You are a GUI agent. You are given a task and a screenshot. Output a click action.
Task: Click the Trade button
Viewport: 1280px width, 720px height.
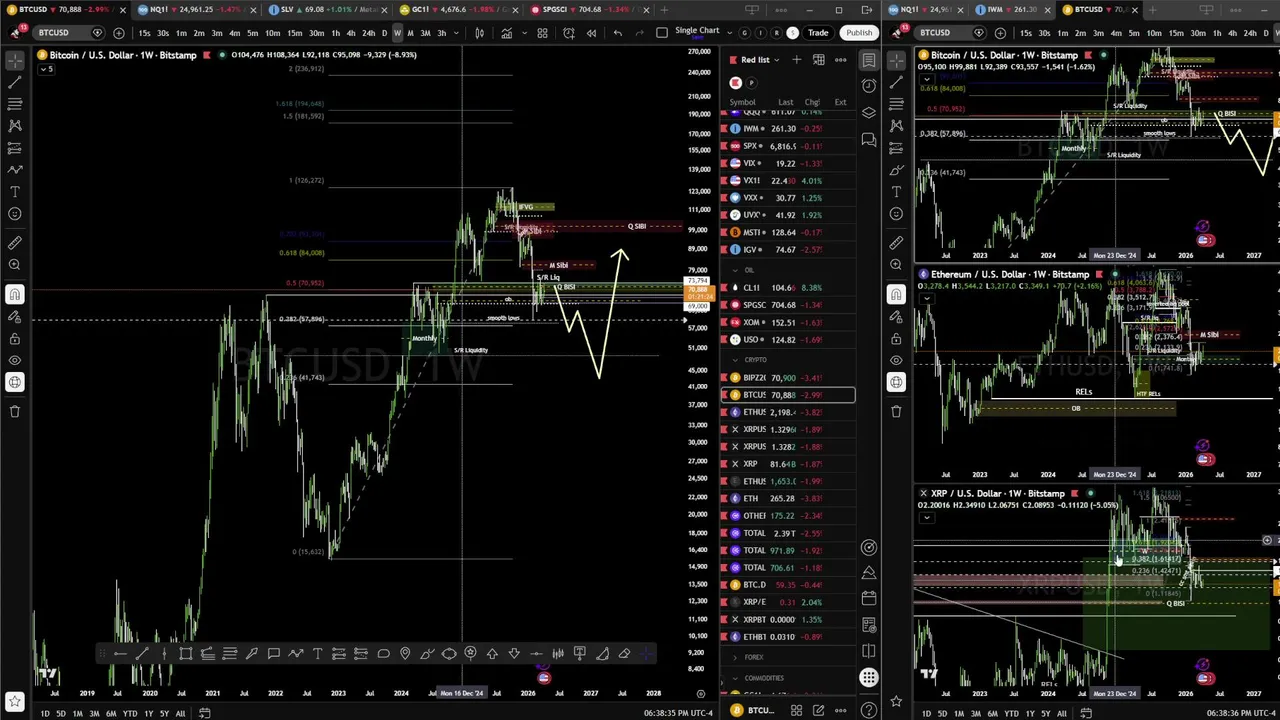818,33
